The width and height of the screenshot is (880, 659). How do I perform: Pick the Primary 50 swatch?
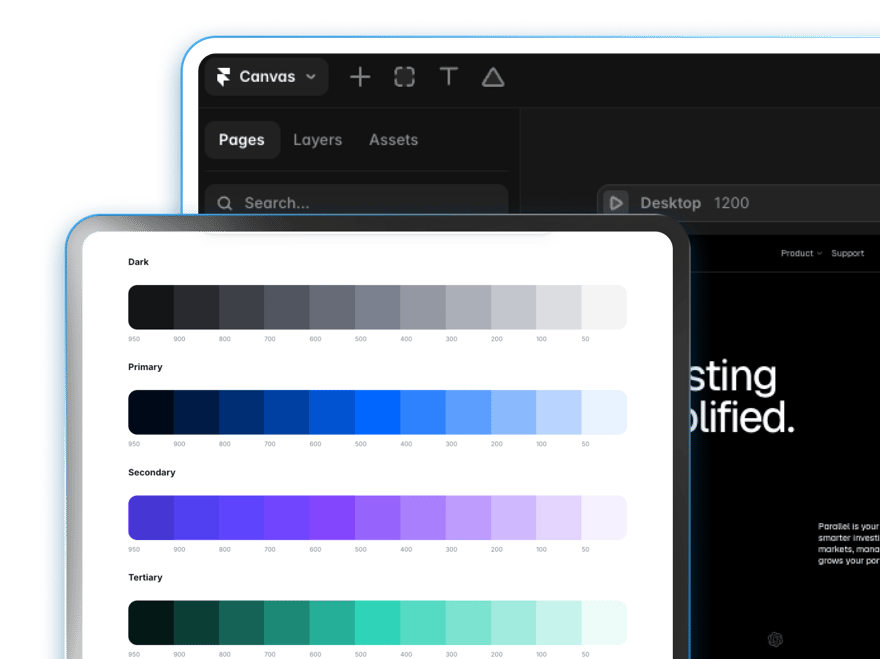pos(604,412)
